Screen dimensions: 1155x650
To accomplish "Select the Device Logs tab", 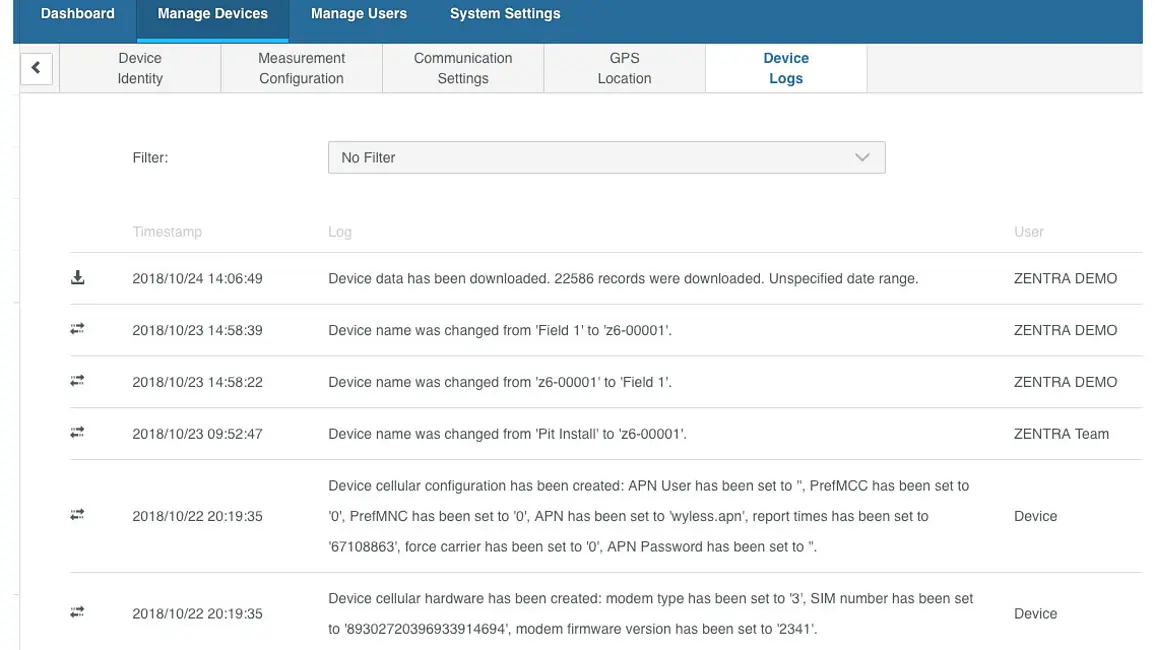I will [x=786, y=69].
